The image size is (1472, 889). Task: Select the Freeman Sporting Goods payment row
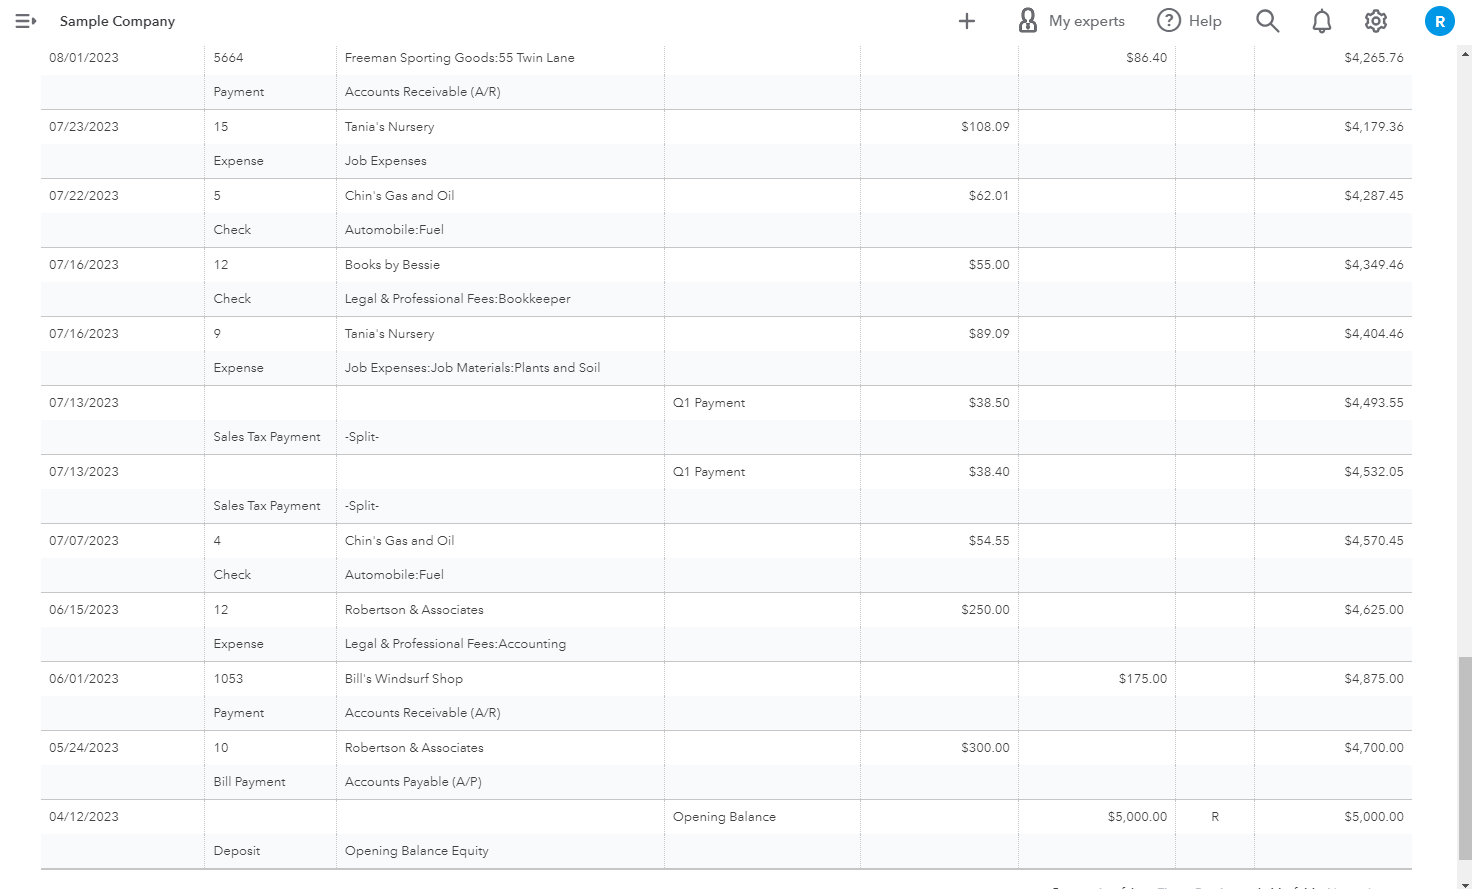[459, 58]
